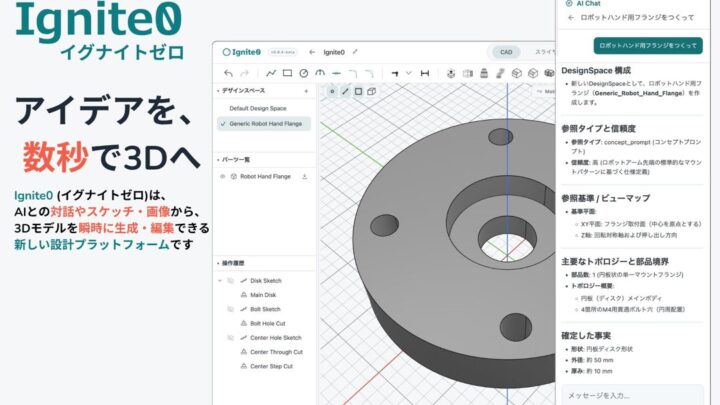Toggle body selection filter in viewport
The image size is (720, 405).
371,91
